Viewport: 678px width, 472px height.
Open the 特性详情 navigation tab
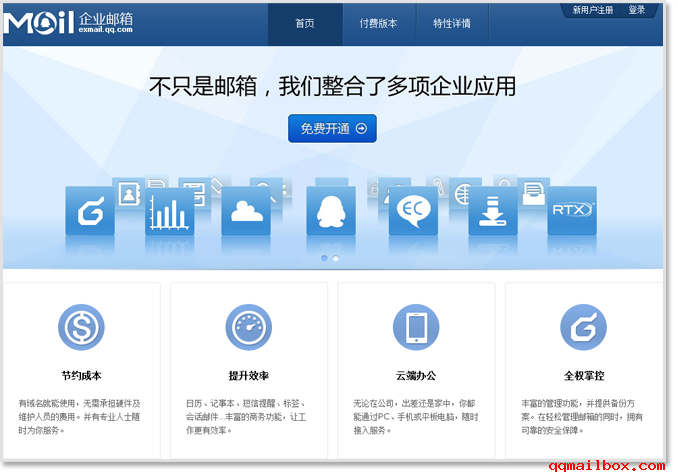(x=452, y=24)
